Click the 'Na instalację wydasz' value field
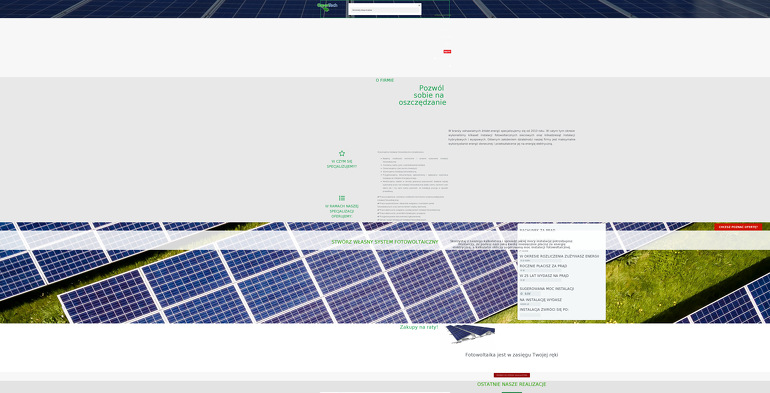This screenshot has height=393, width=770. click(x=530, y=304)
